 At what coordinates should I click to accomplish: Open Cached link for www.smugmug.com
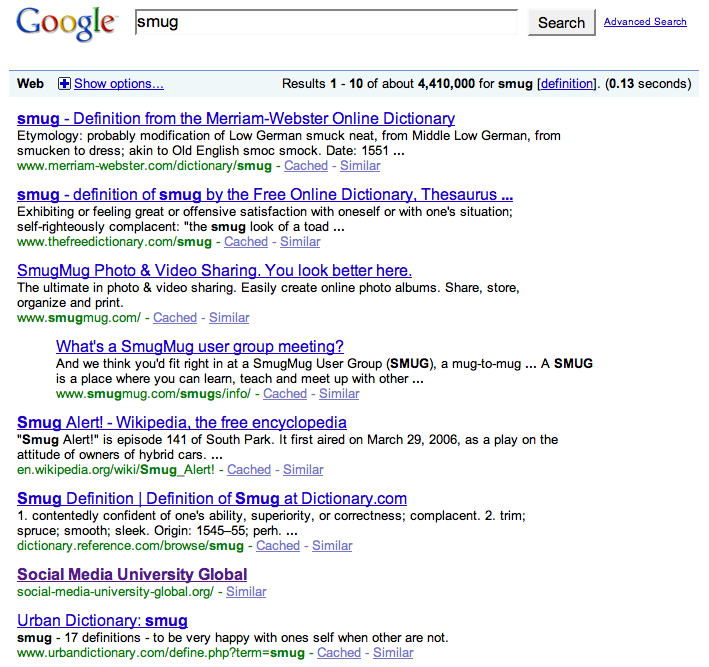(x=175, y=318)
